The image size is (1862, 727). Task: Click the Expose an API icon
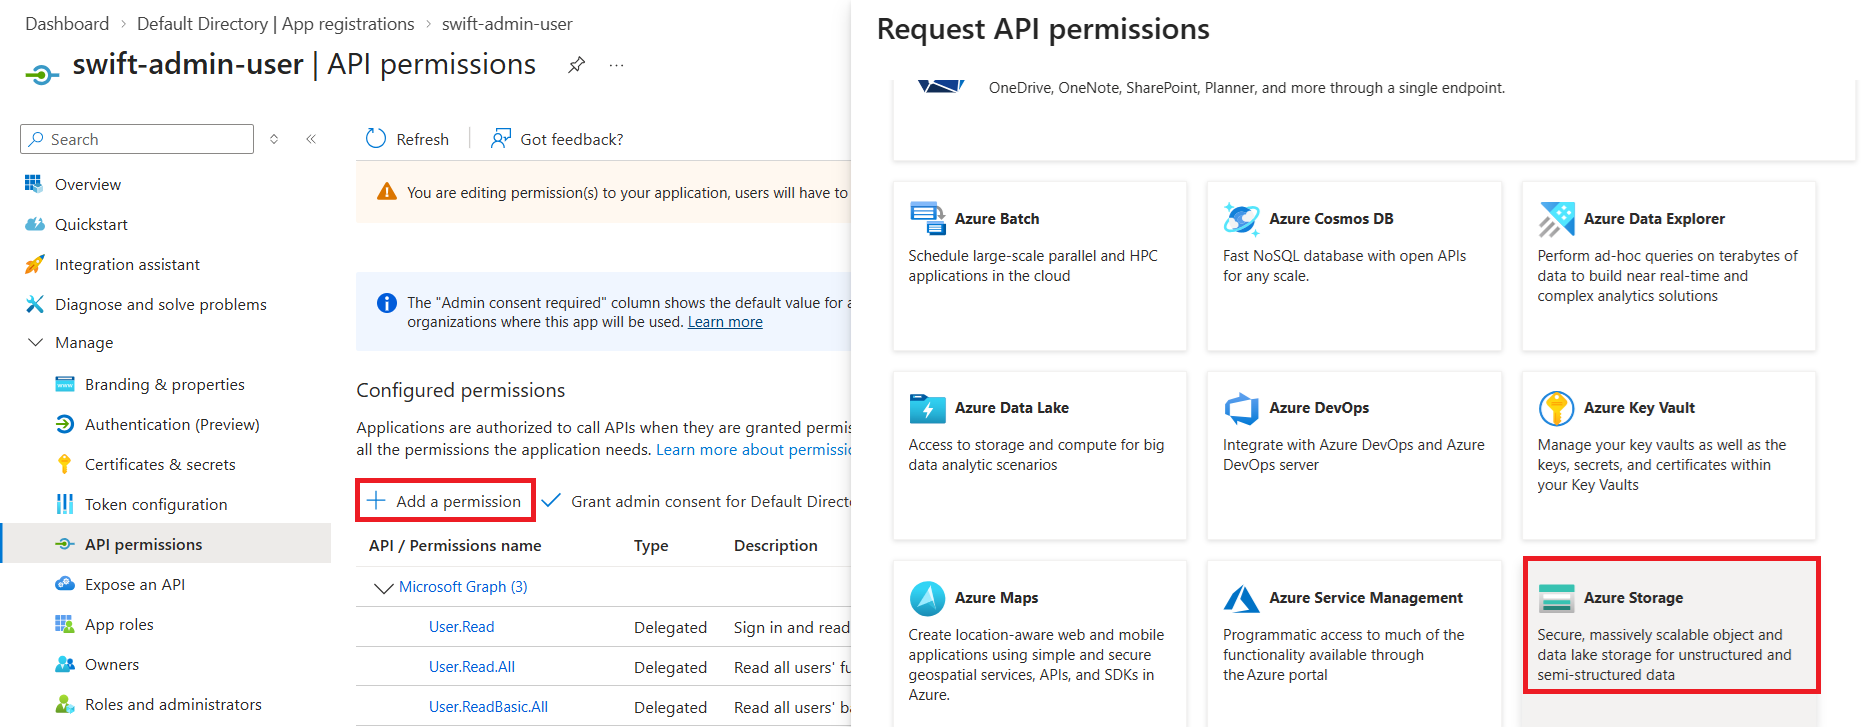coord(65,584)
